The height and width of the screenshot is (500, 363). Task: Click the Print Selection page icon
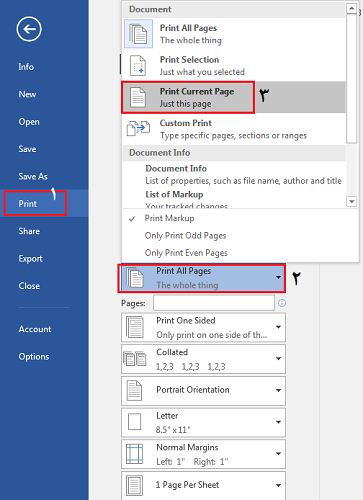pos(138,66)
